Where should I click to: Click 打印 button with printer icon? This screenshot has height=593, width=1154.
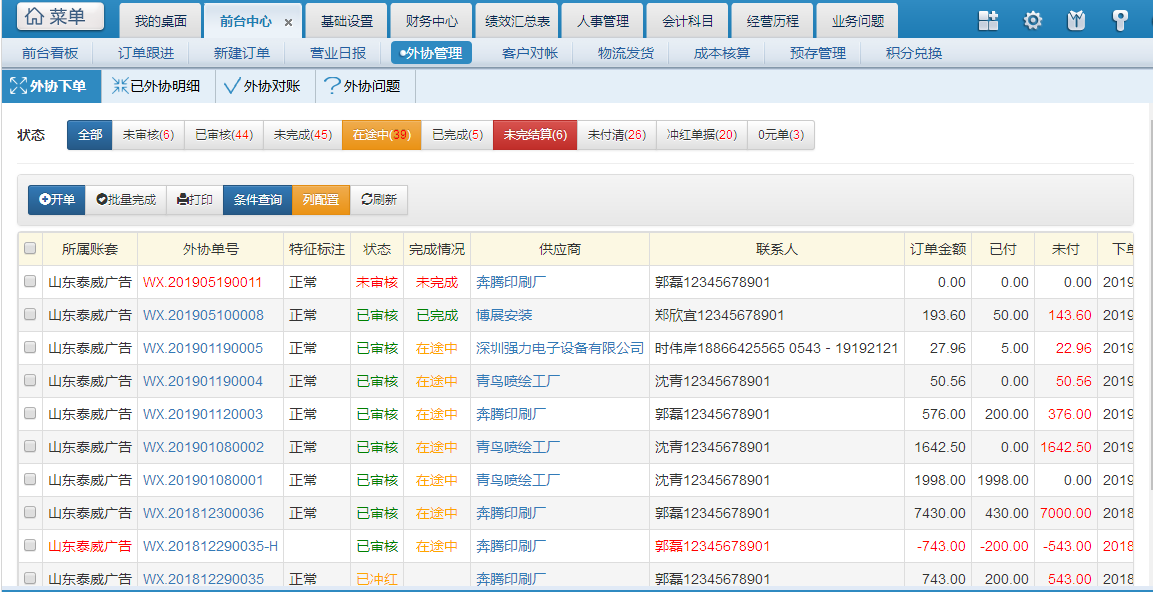(x=195, y=200)
